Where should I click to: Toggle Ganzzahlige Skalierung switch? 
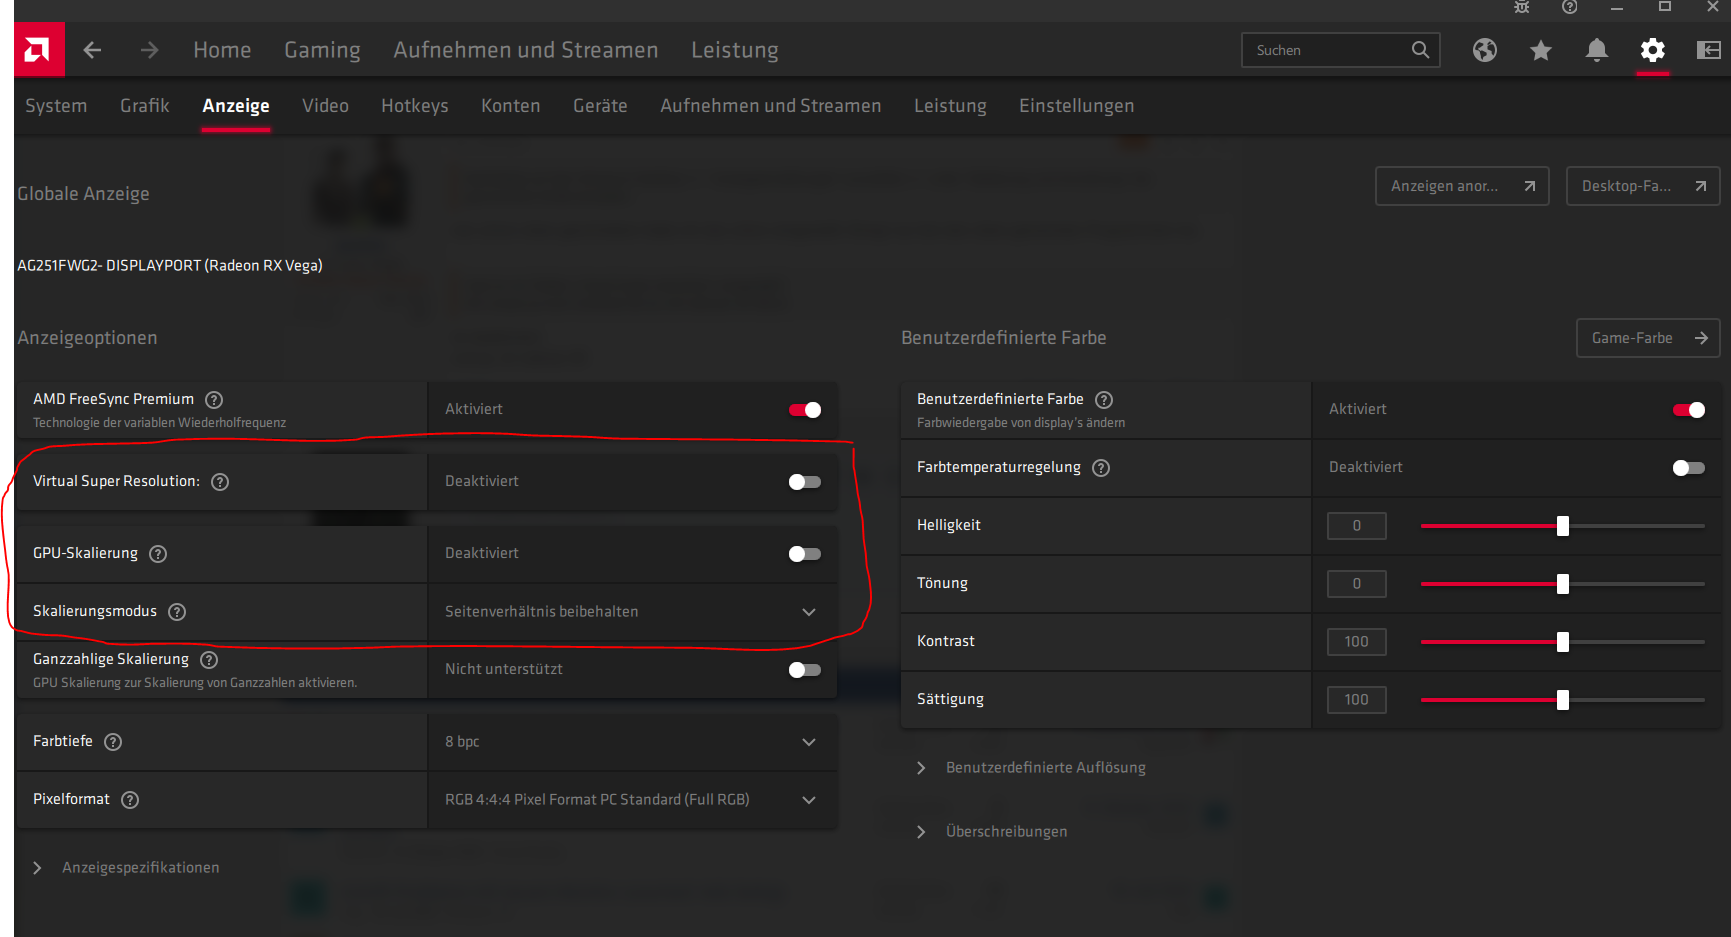click(805, 670)
